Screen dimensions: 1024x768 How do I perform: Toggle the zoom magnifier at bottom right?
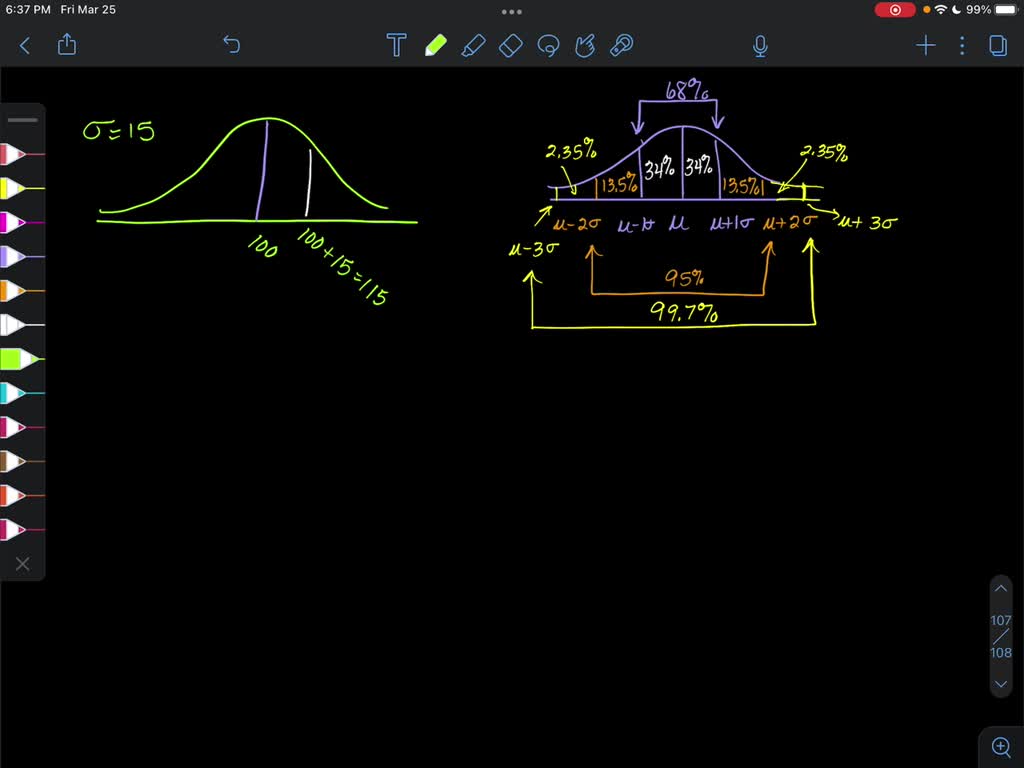[1001, 746]
